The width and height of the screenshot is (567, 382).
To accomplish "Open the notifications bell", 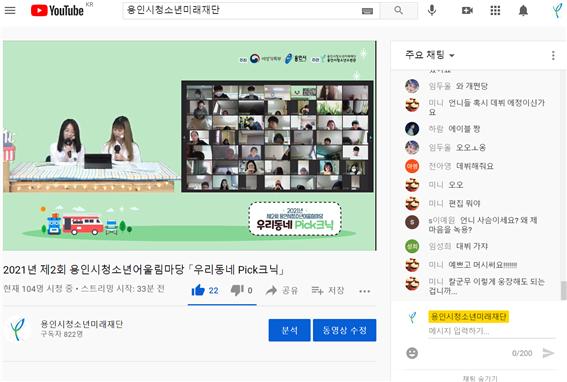I will (x=523, y=10).
